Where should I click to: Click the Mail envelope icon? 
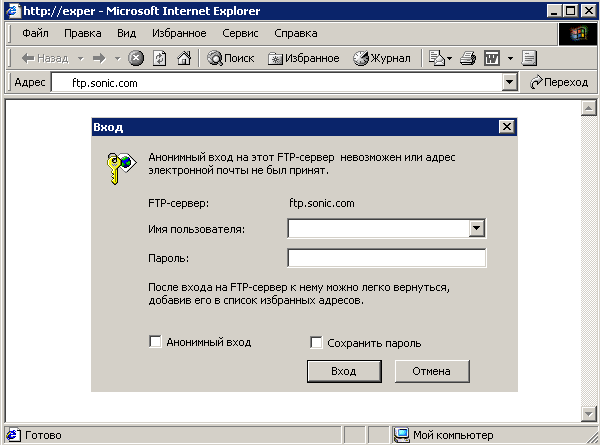tap(437, 58)
